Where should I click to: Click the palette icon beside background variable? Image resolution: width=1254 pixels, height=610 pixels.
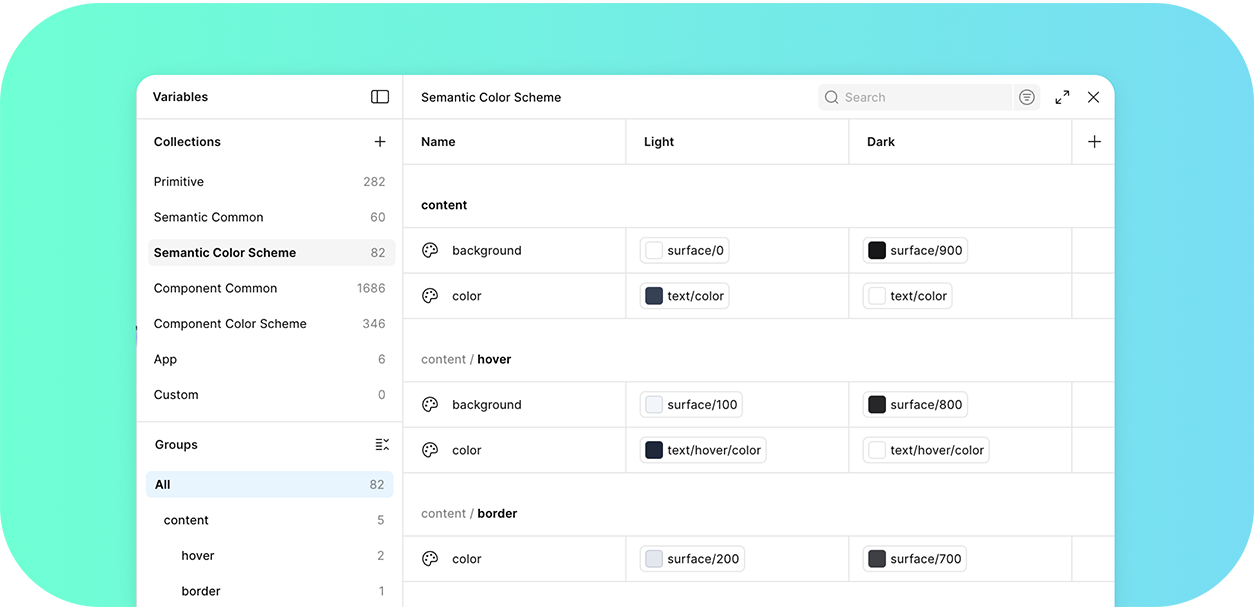pyautogui.click(x=430, y=250)
